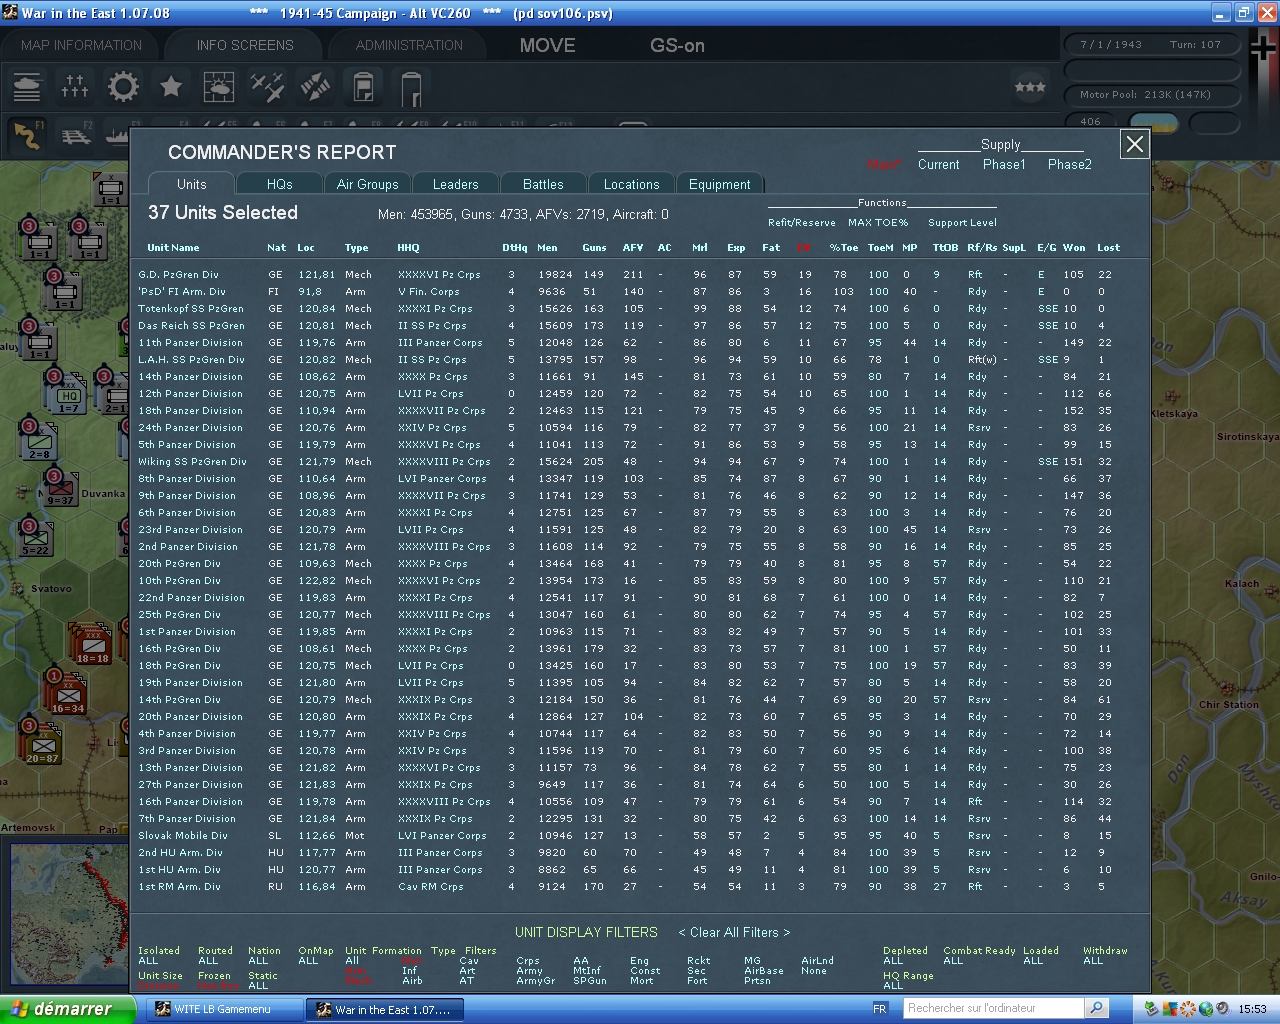
Task: Switch to the HQs tab
Action: point(280,184)
